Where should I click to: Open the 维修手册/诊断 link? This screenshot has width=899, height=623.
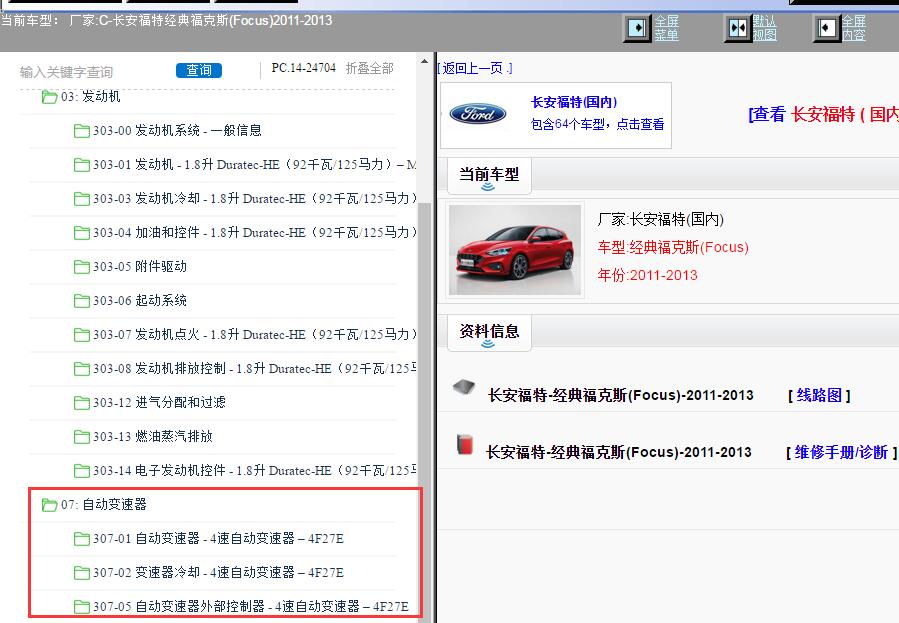click(x=841, y=452)
